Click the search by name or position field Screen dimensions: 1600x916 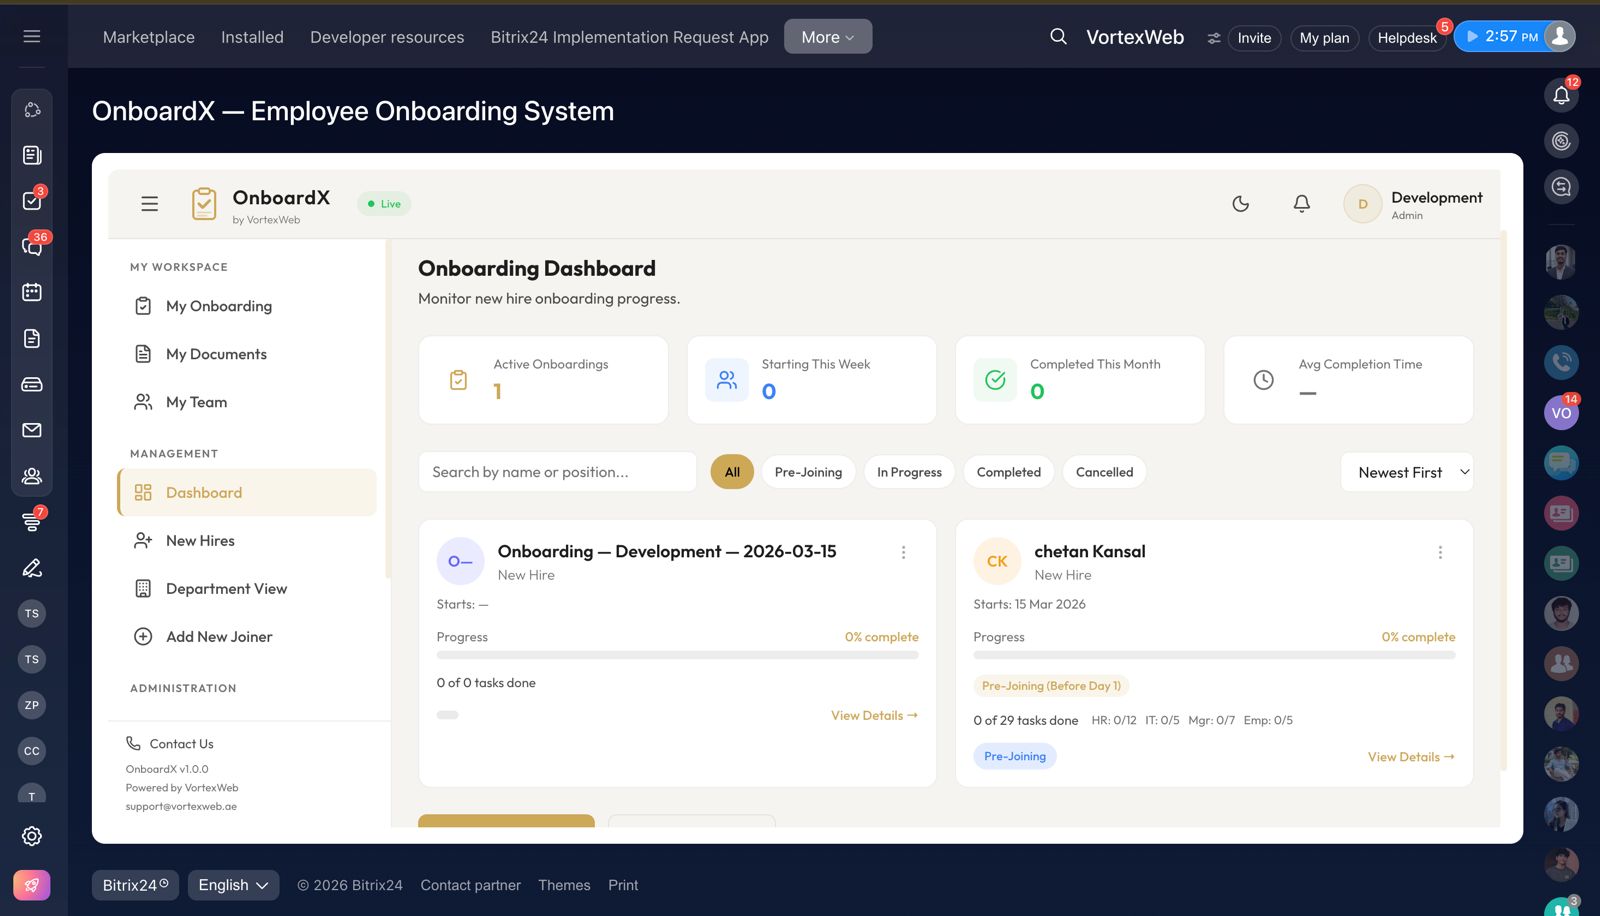[x=557, y=472]
